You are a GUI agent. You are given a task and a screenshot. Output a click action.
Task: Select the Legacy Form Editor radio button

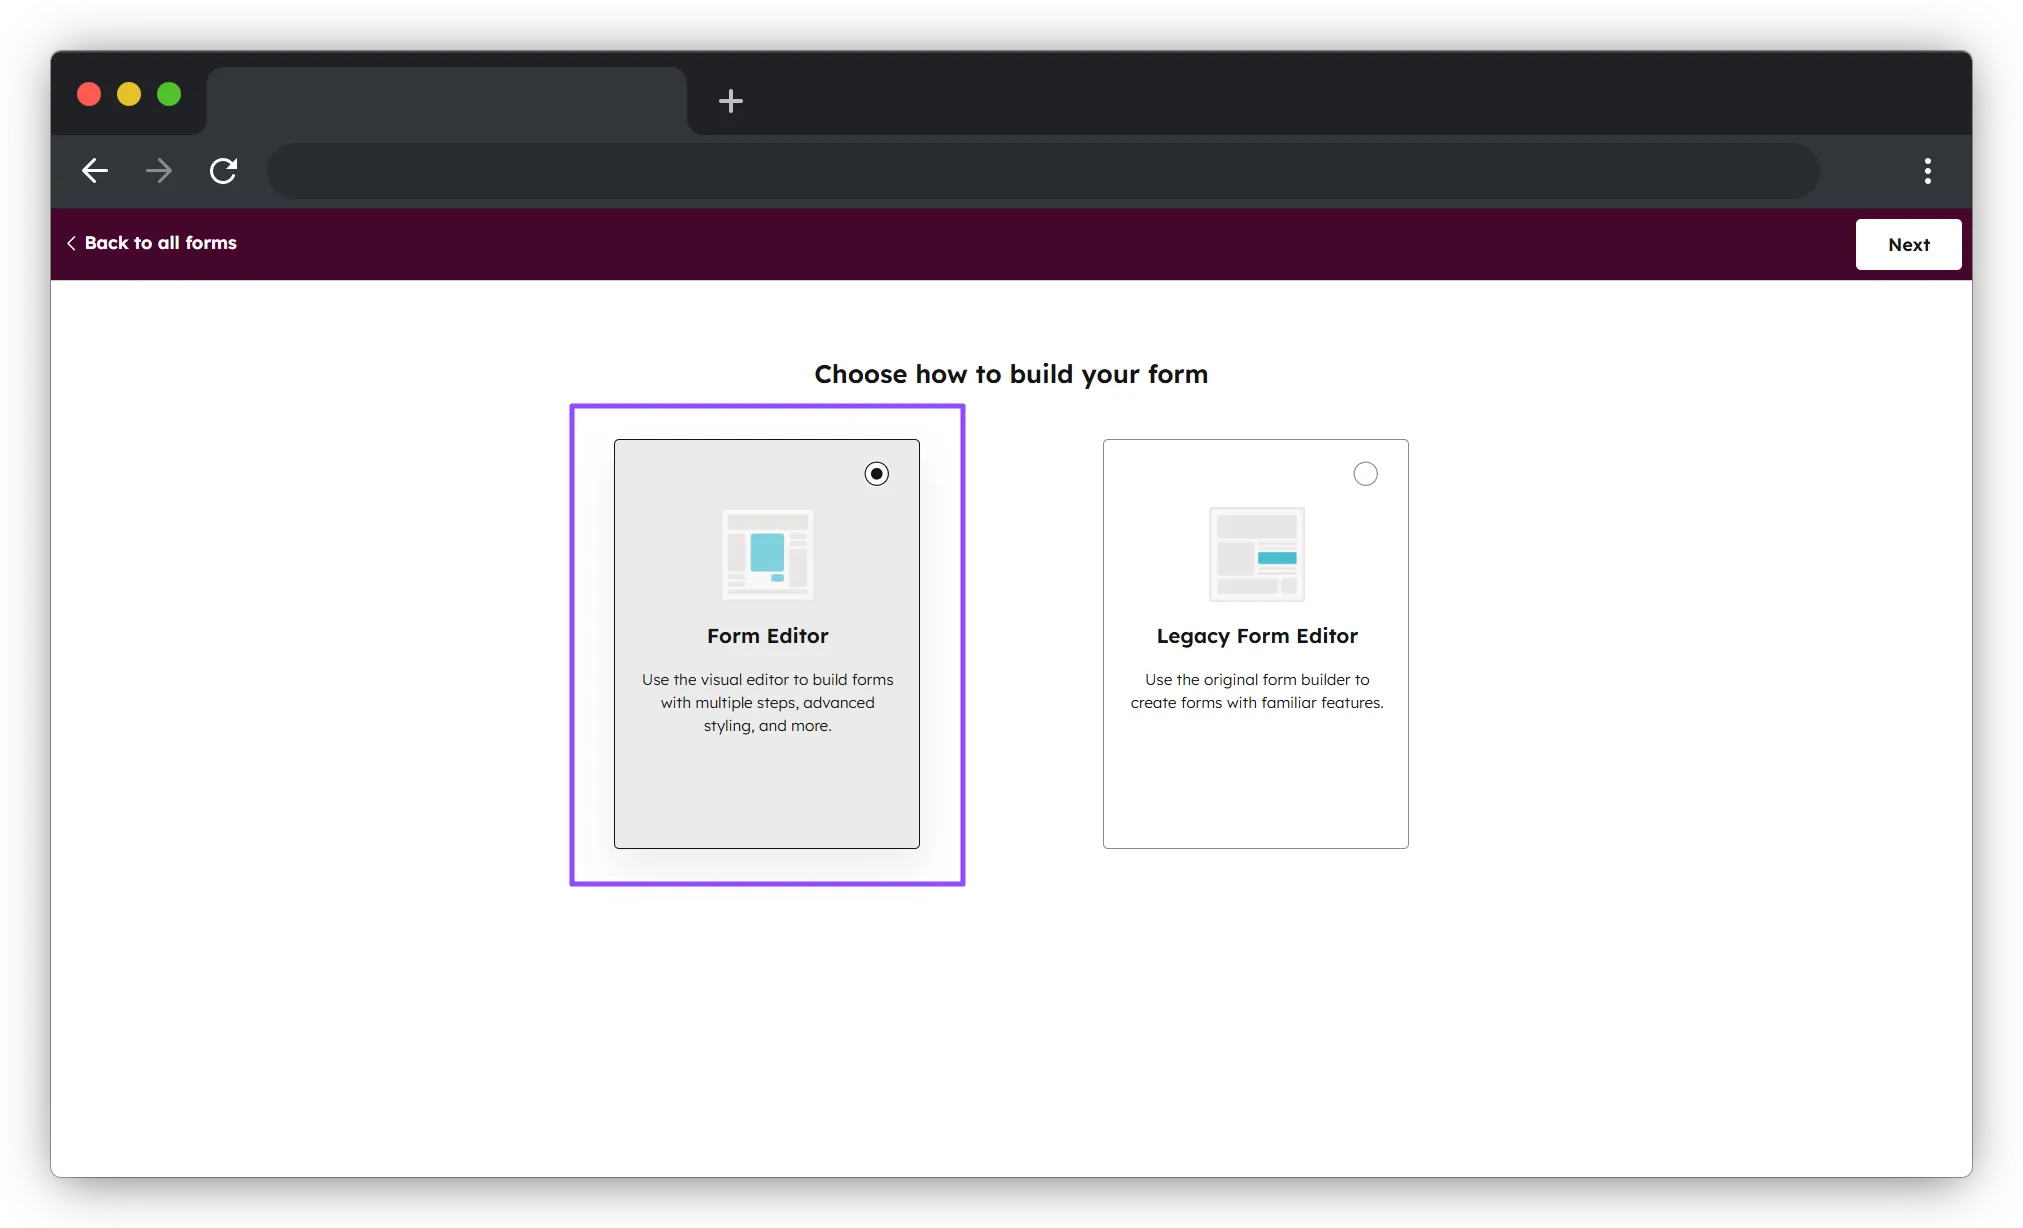pos(1365,474)
